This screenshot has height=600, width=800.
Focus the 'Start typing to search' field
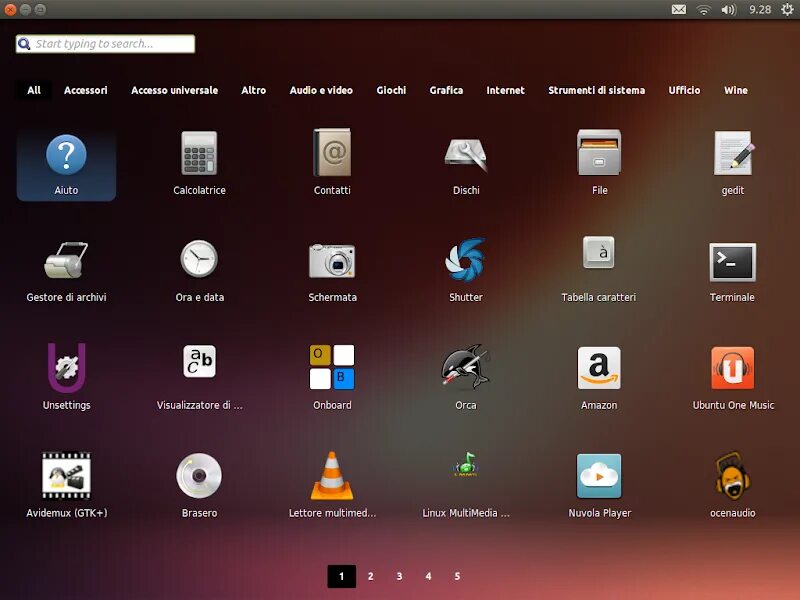click(105, 44)
